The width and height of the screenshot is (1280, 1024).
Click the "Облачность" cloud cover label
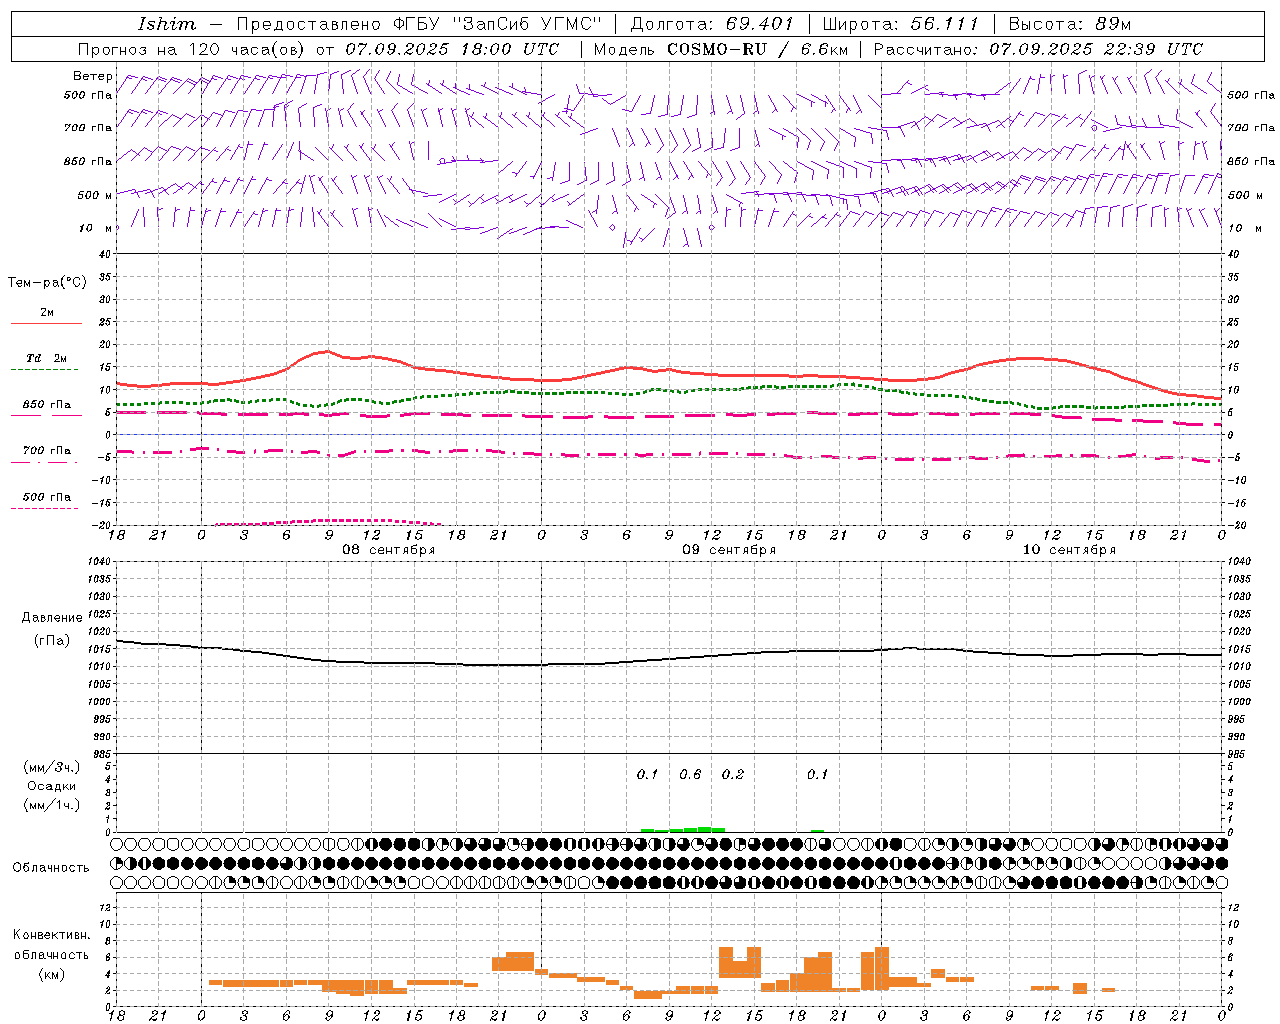pos(51,868)
